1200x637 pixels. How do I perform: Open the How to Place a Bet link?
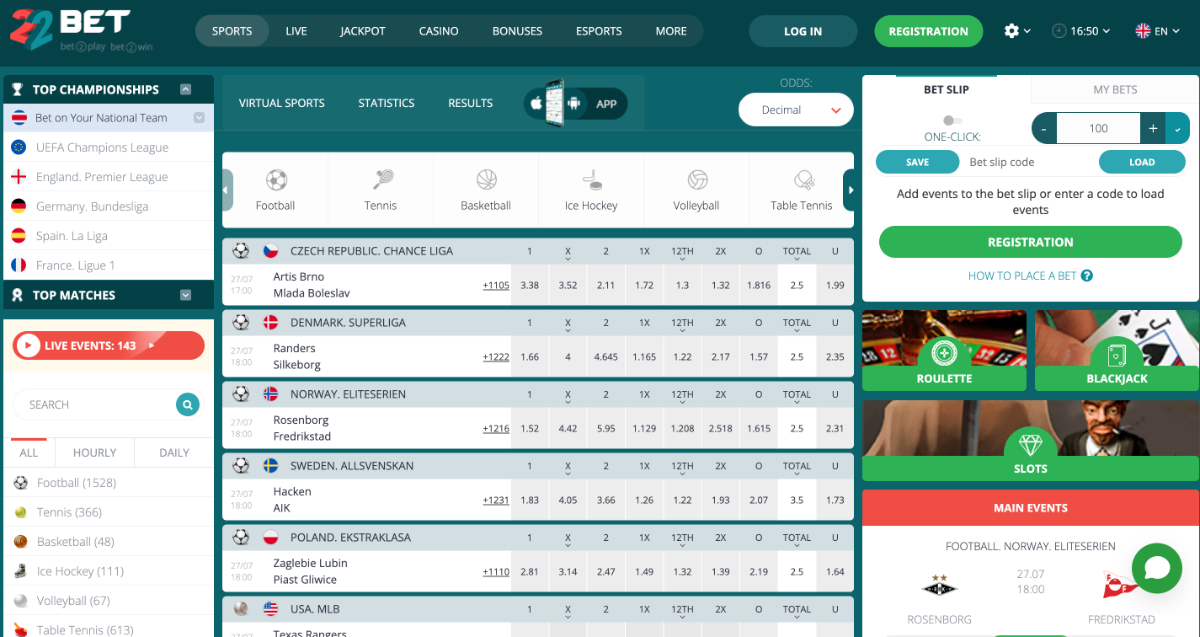click(1022, 276)
